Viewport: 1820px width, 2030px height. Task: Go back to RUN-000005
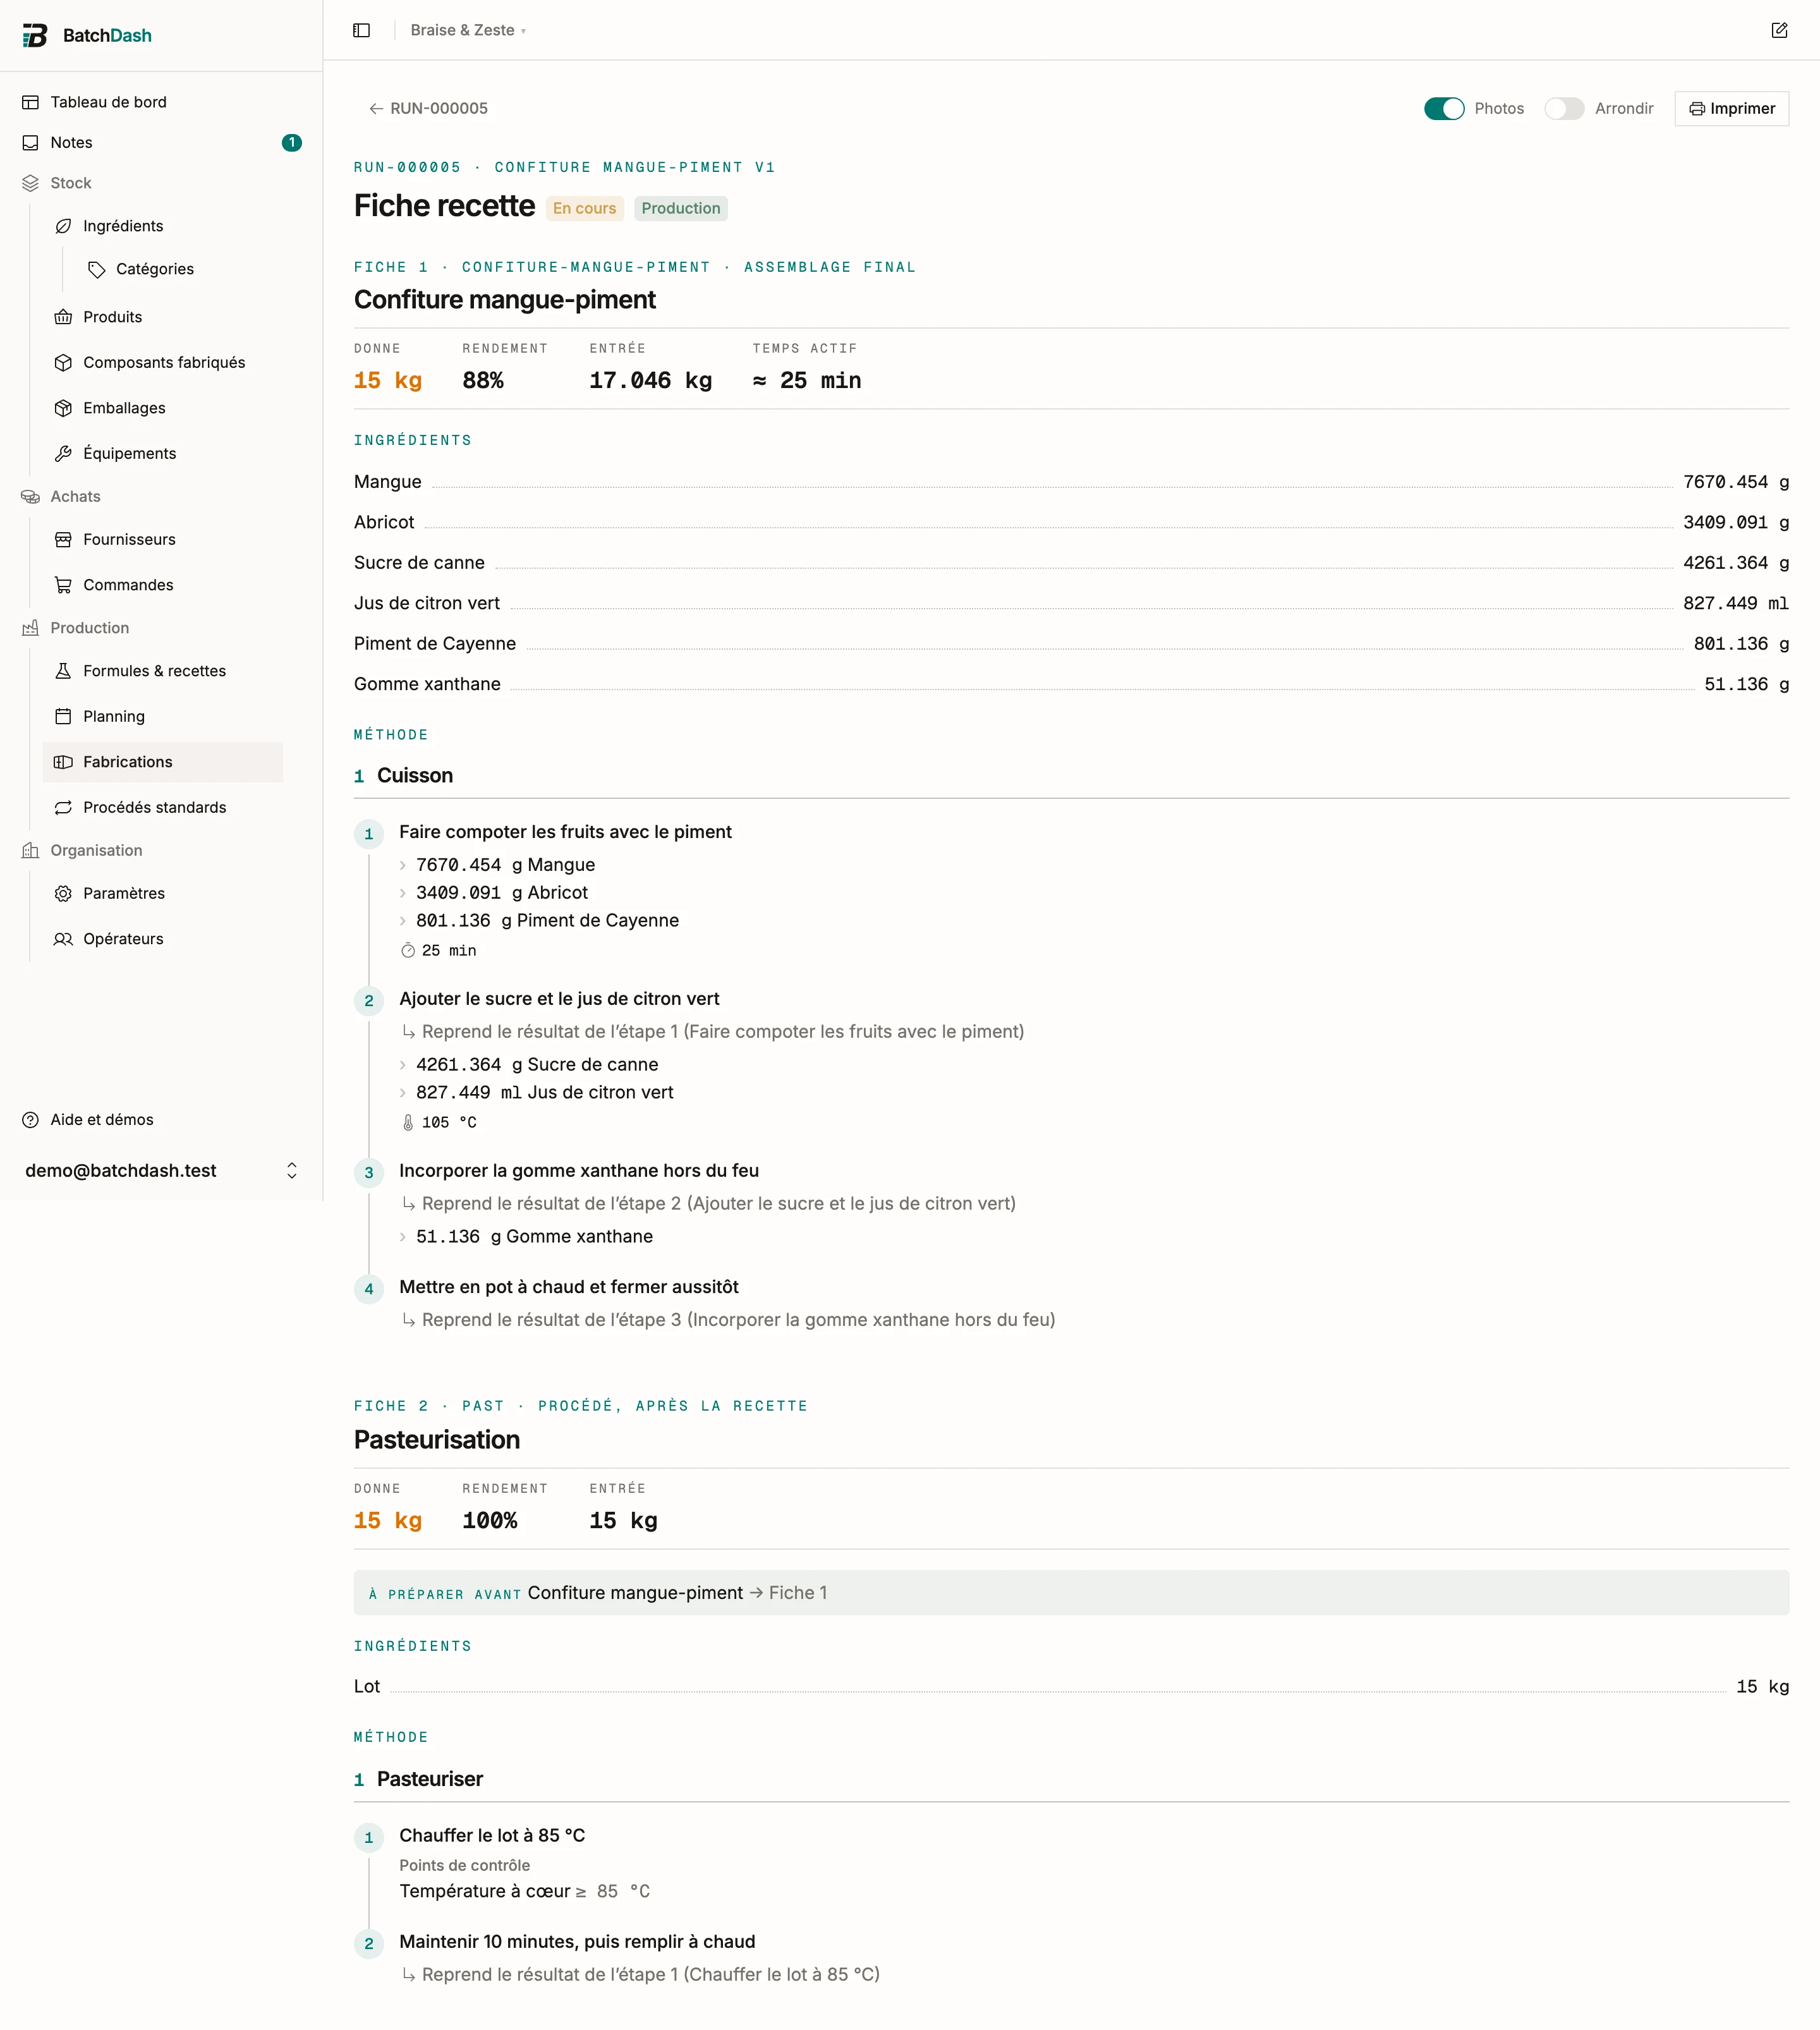point(428,108)
